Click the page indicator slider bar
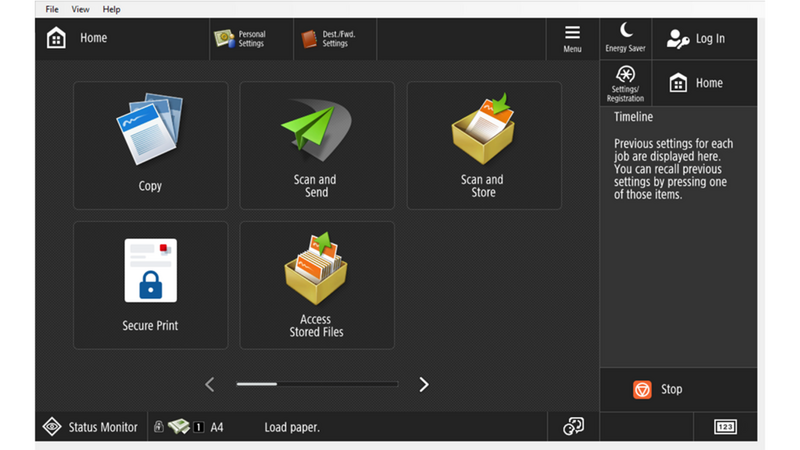Viewport: 800px width, 450px height. (316, 384)
